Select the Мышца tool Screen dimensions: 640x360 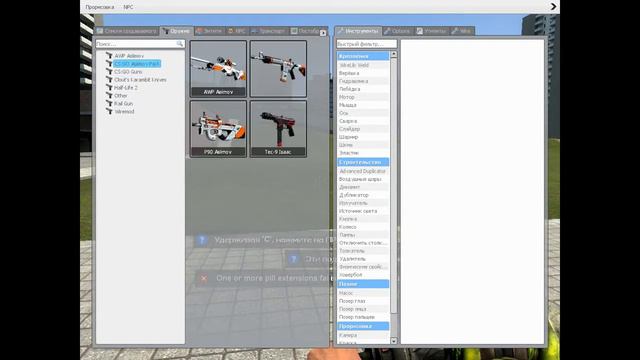point(363,105)
